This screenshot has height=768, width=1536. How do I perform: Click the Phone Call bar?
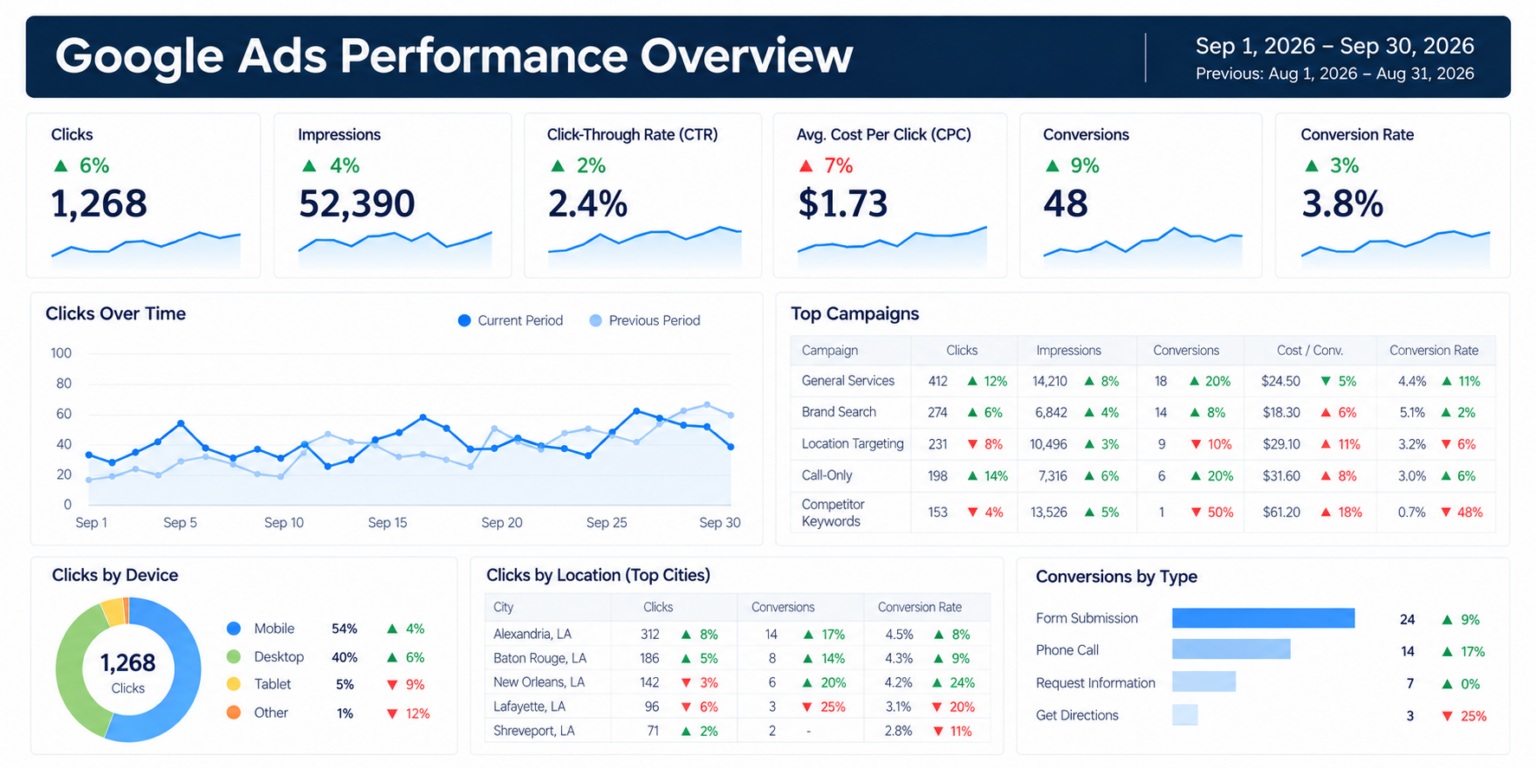(1231, 650)
